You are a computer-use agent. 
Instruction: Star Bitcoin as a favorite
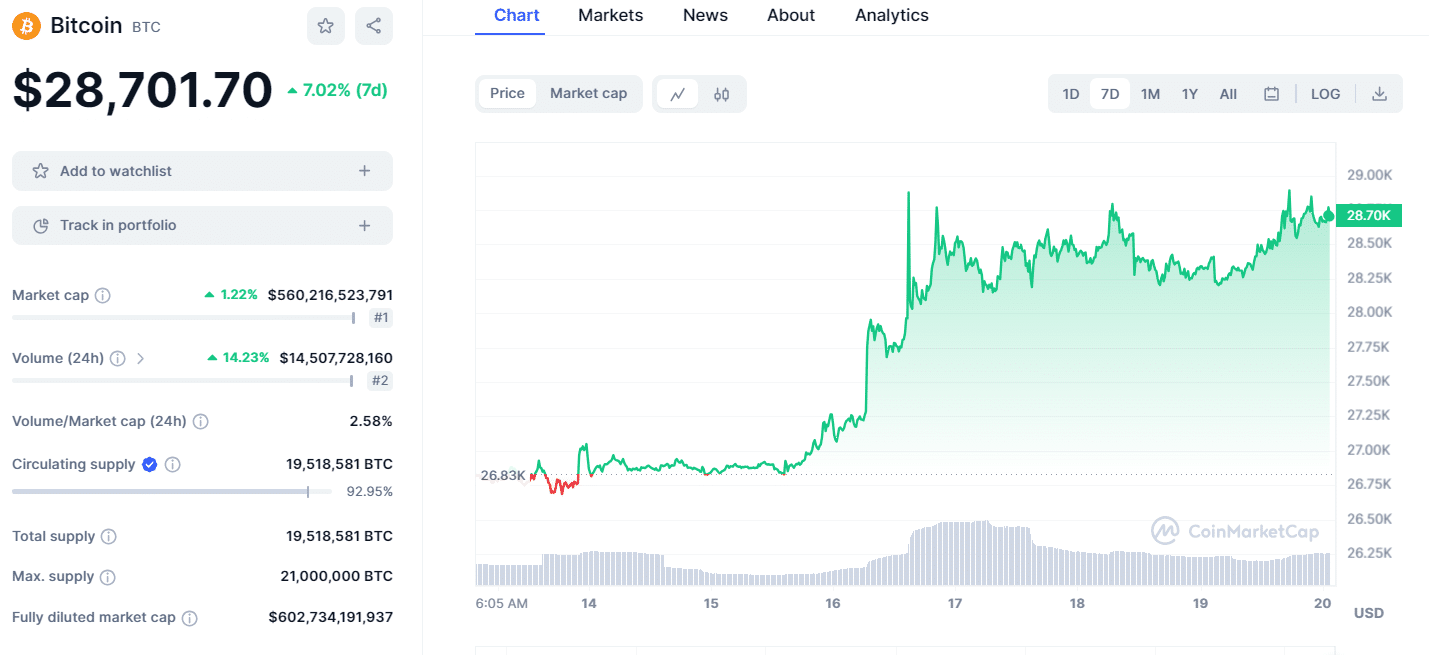(325, 26)
